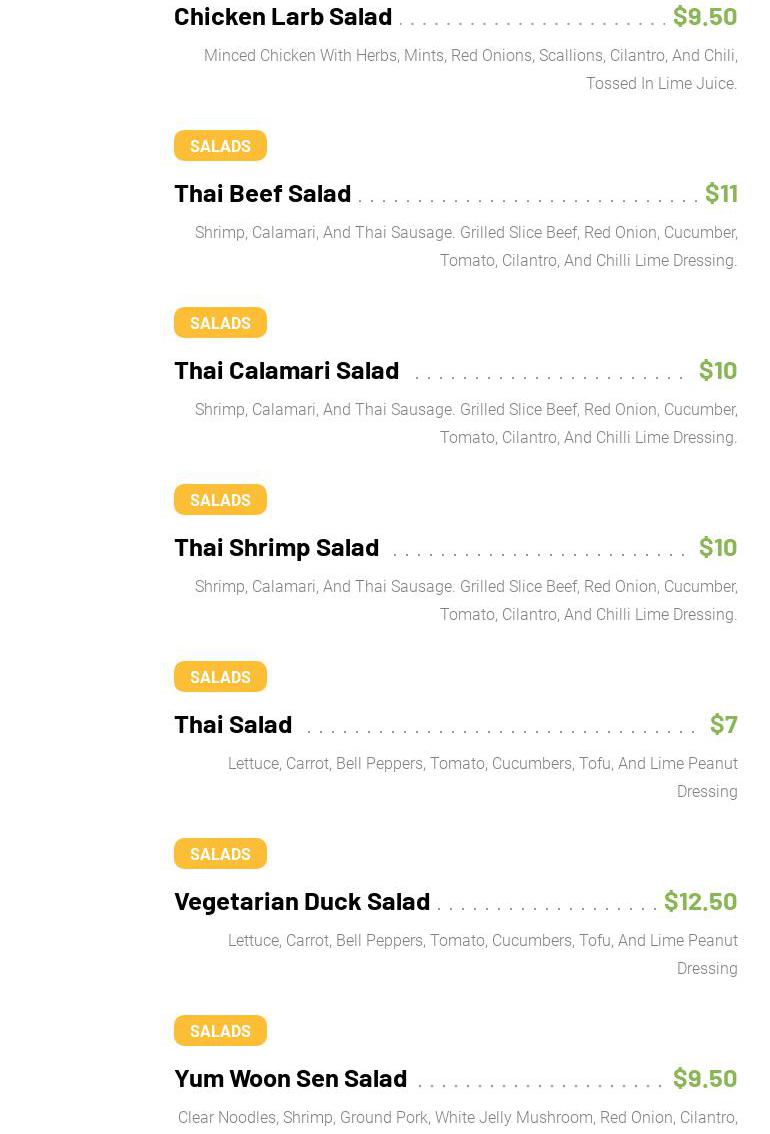Click the $11 price for Thai Beef Salad
Screen dimensions: 770x1134
pos(720,193)
